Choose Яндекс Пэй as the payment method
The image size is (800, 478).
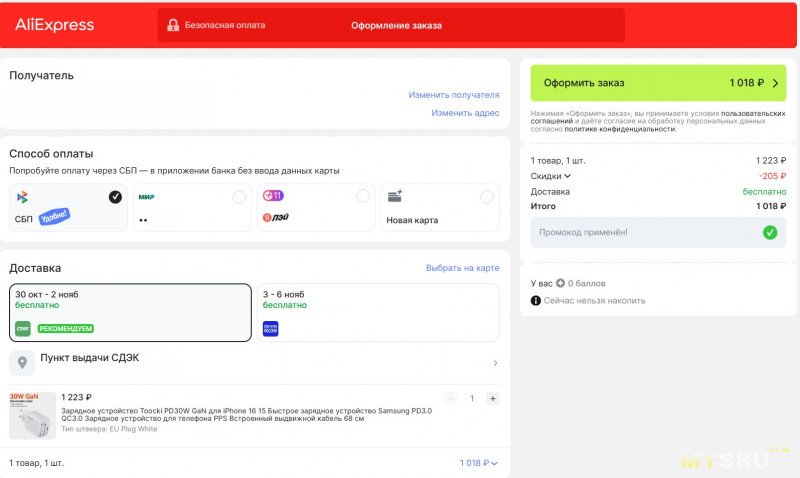pos(313,208)
